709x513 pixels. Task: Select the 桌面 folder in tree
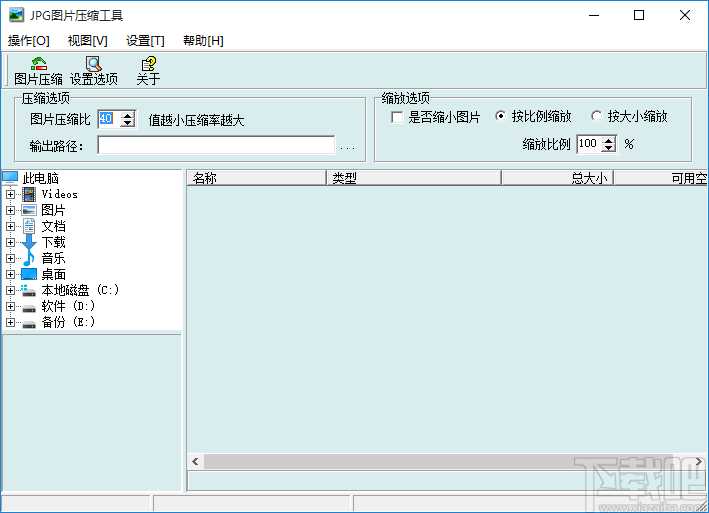coord(53,274)
